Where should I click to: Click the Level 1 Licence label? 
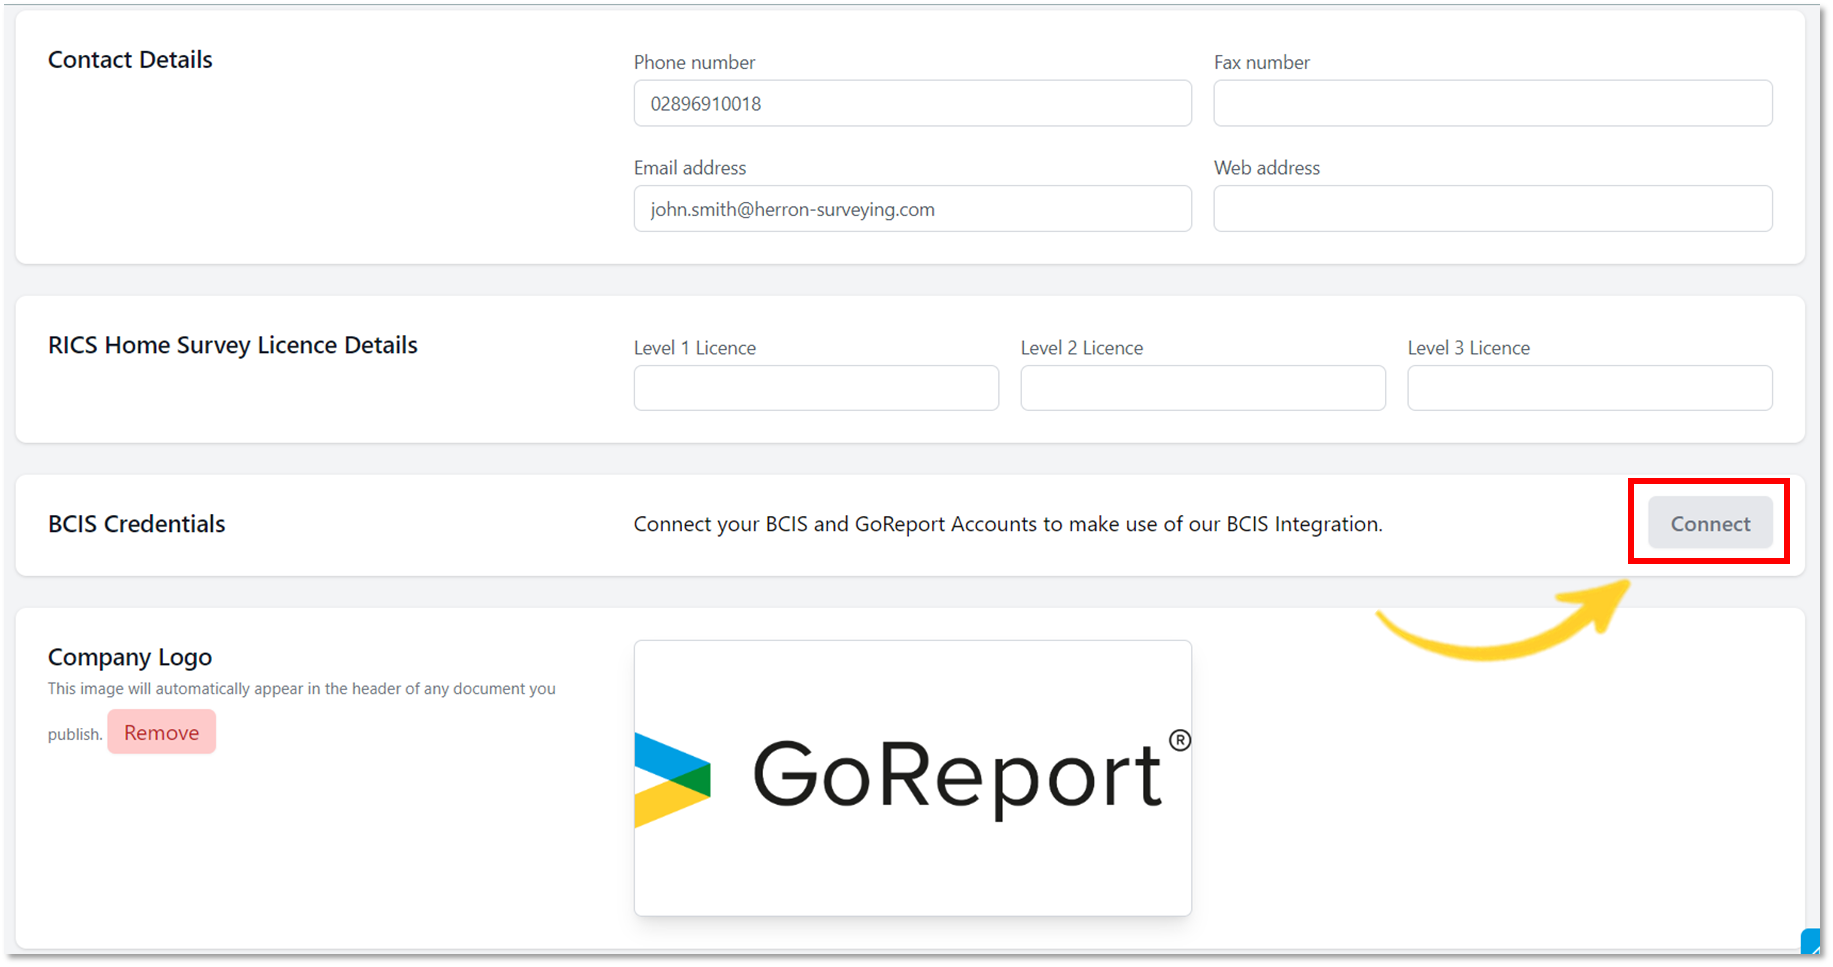(x=695, y=348)
